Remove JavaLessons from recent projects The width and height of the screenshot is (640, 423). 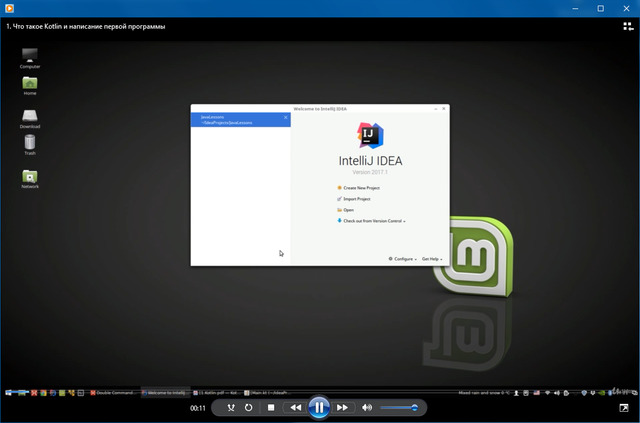(285, 117)
